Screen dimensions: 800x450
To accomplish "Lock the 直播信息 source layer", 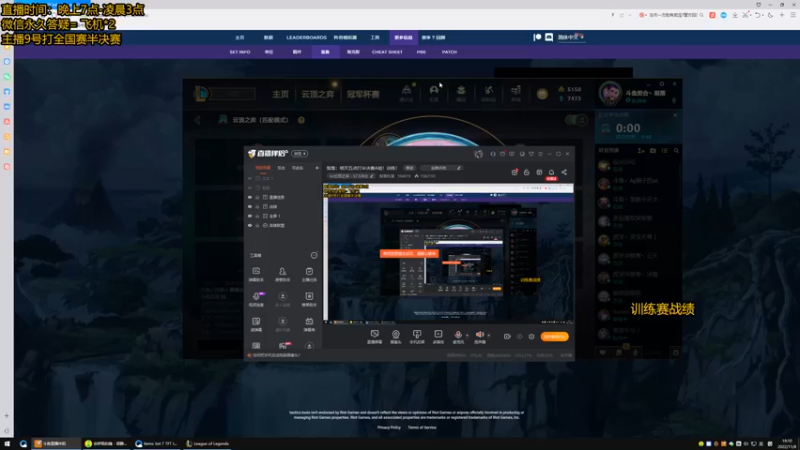I will pyautogui.click(x=257, y=197).
